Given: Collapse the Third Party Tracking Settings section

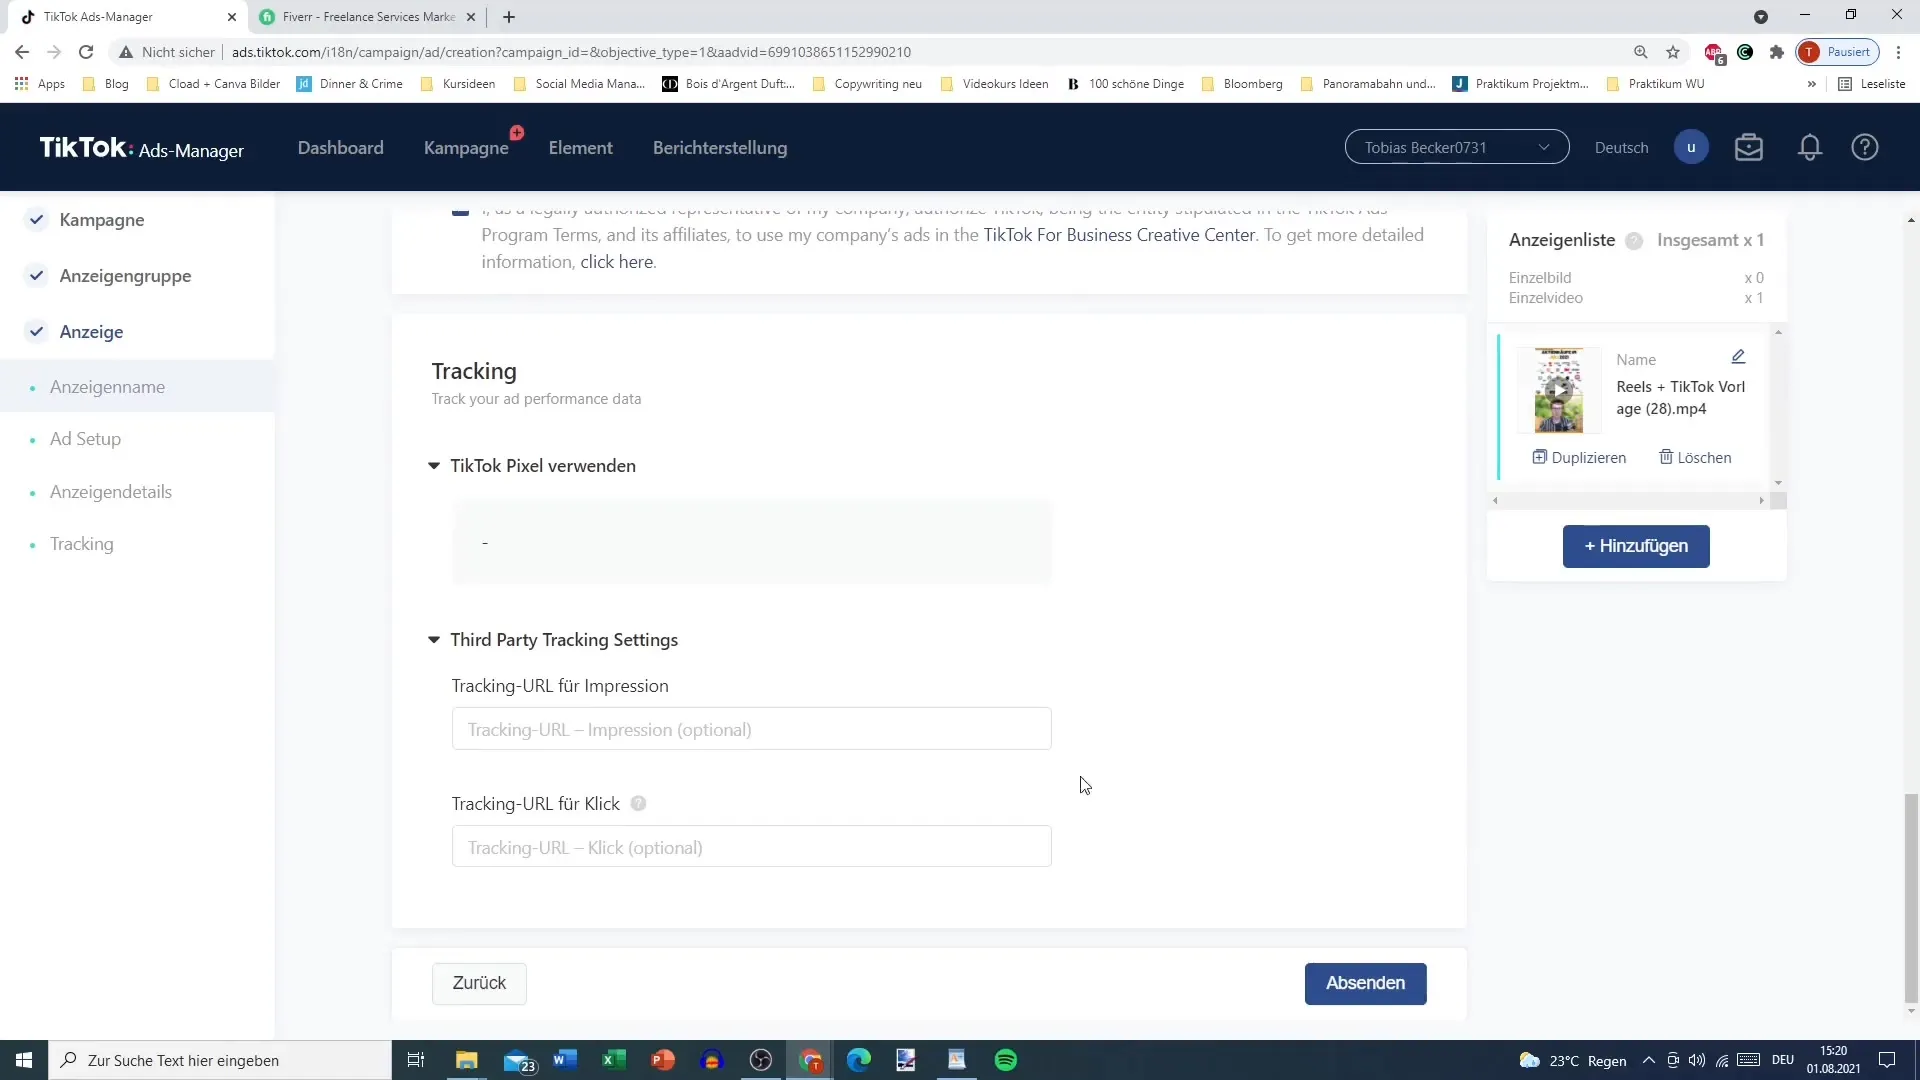Looking at the screenshot, I should pos(436,641).
